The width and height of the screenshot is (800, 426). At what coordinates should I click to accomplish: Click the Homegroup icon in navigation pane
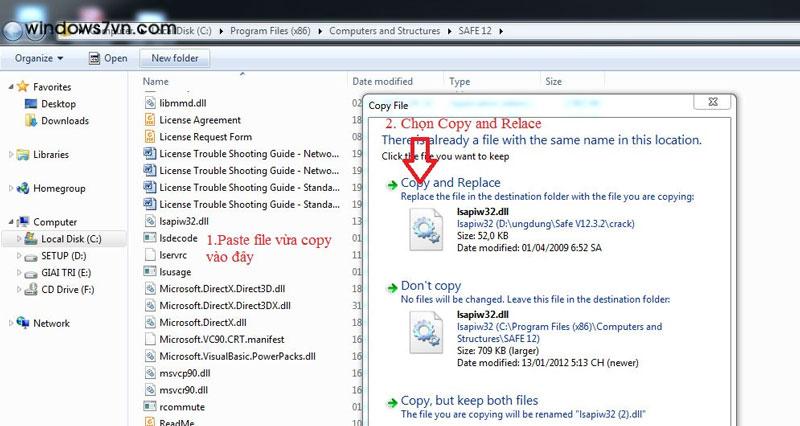tap(22, 188)
